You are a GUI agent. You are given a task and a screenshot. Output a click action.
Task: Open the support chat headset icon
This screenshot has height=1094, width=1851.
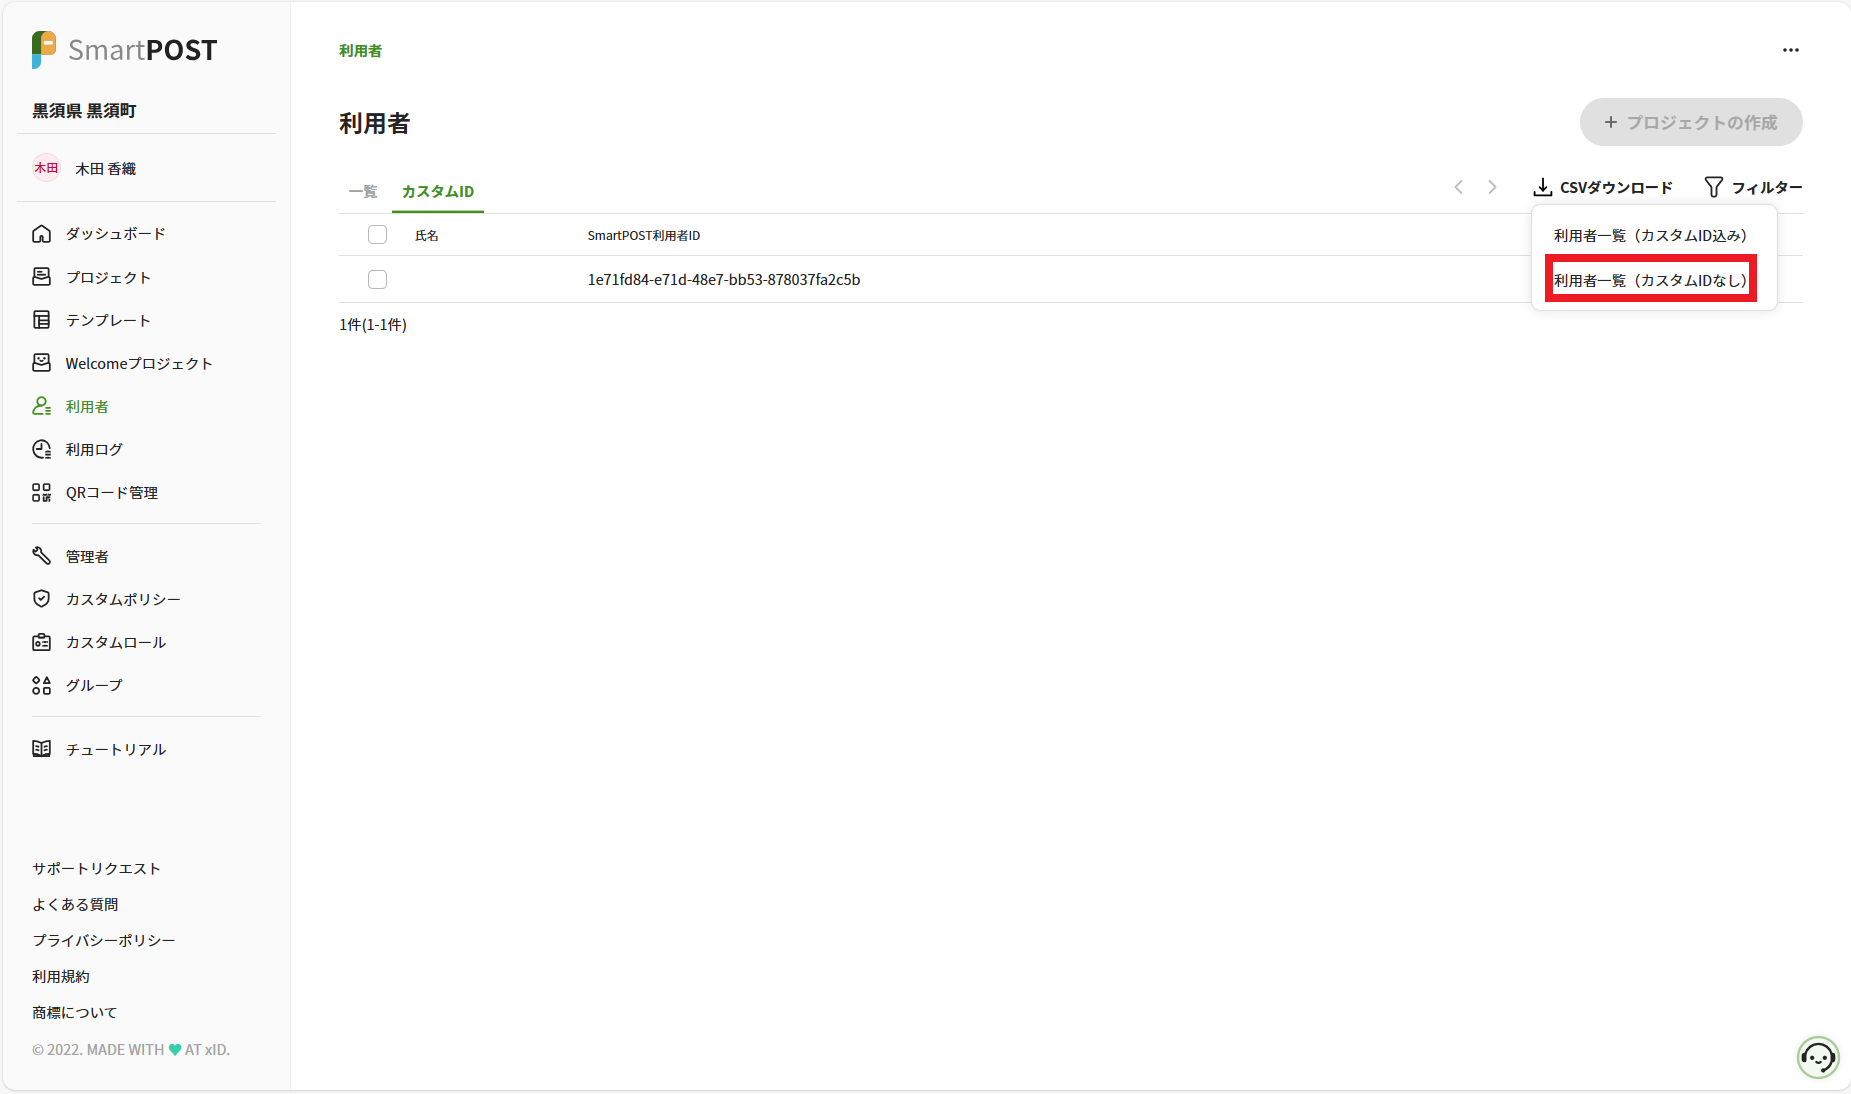(1817, 1057)
